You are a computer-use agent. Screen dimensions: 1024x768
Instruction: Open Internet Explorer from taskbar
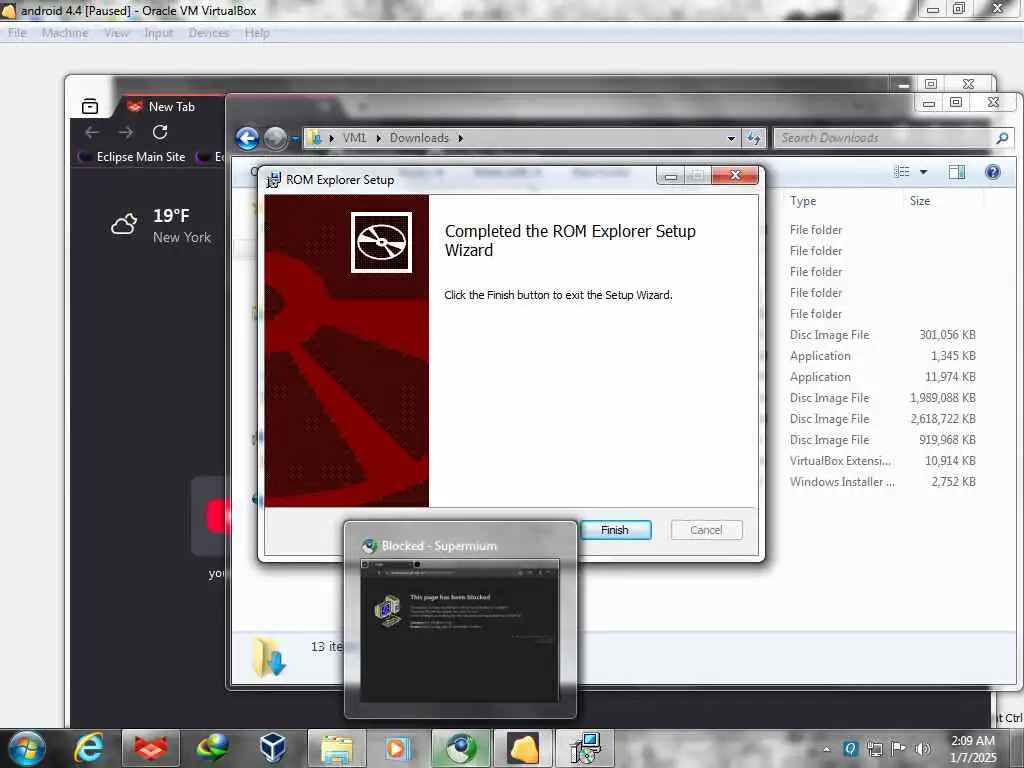(88, 748)
